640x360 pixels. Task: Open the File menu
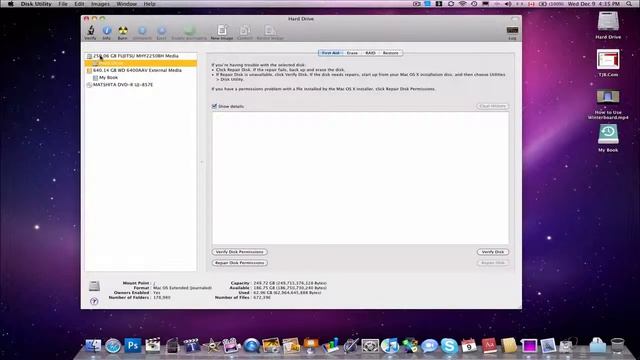pos(63,4)
